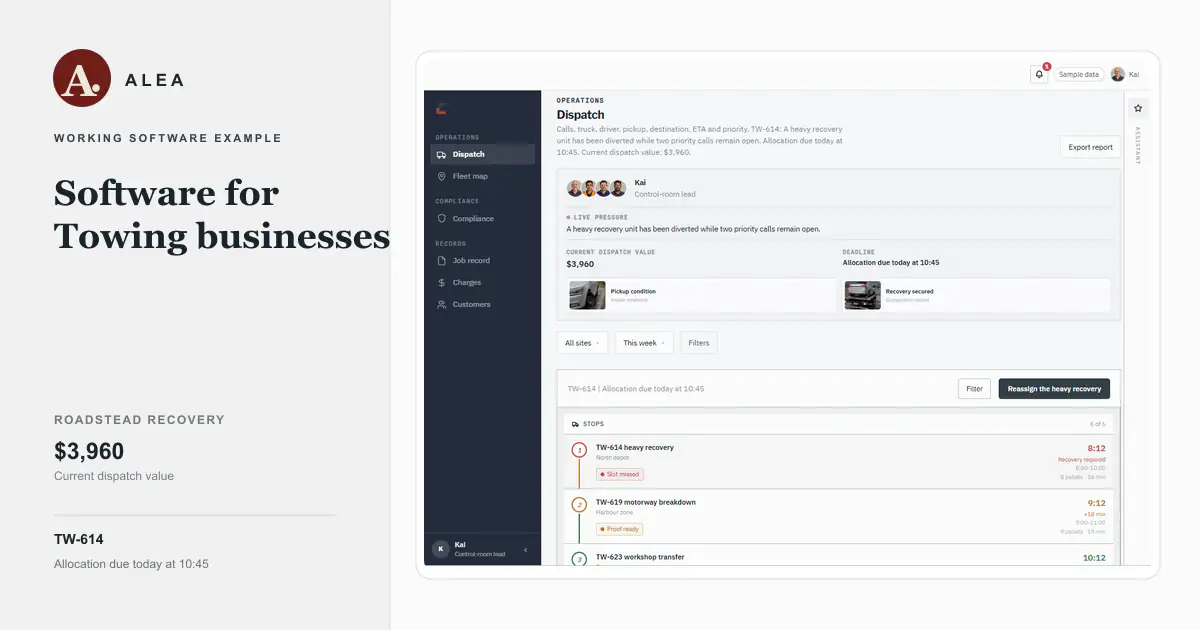Click the K avatar at sidebar bottom

(440, 549)
